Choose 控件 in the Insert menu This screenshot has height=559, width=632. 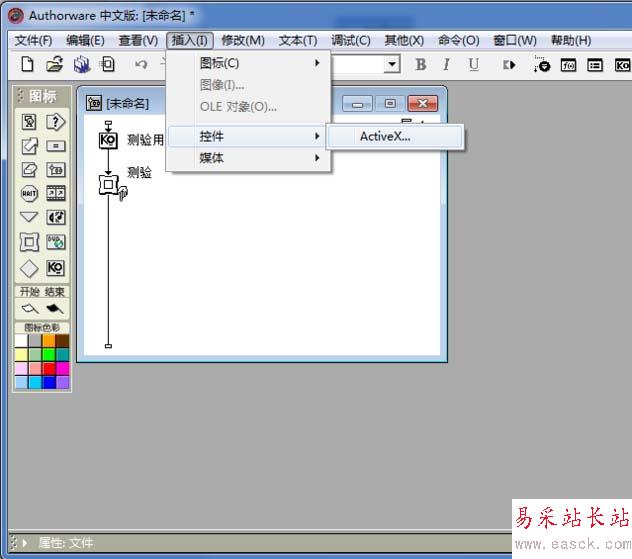(247, 136)
